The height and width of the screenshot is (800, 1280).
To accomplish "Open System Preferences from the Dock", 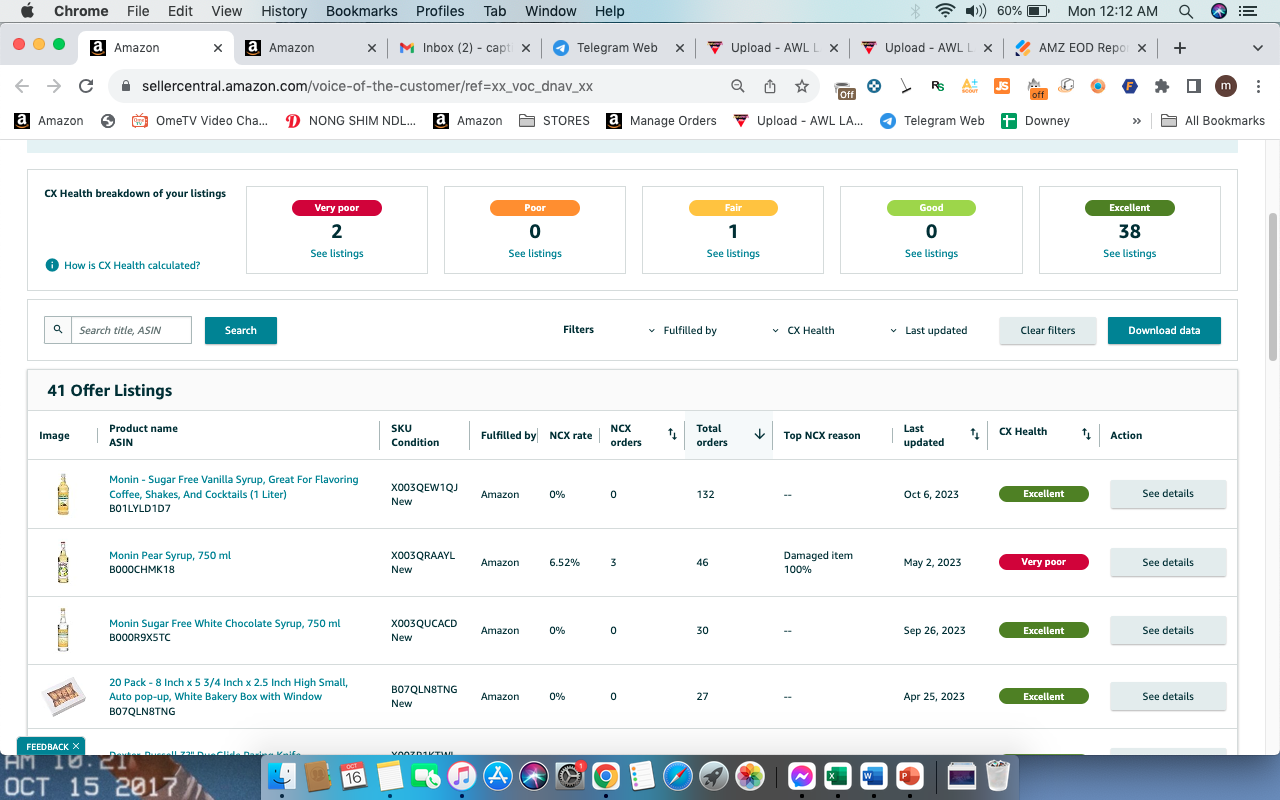I will [569, 775].
